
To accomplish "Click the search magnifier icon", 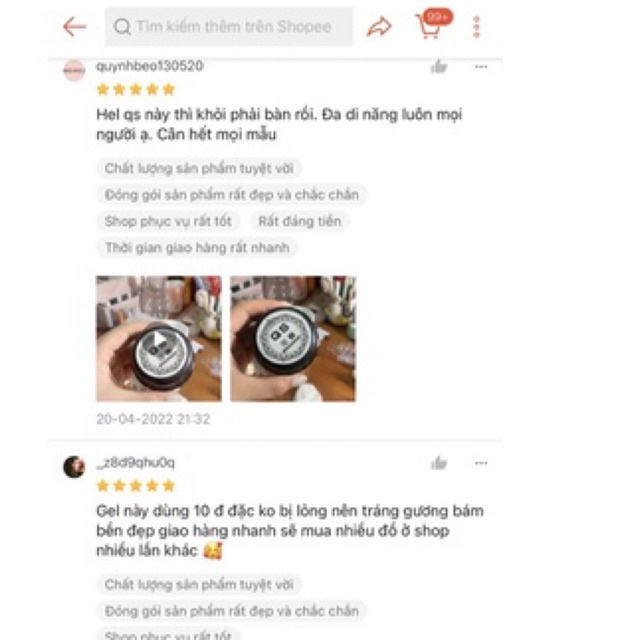I will [x=122, y=27].
